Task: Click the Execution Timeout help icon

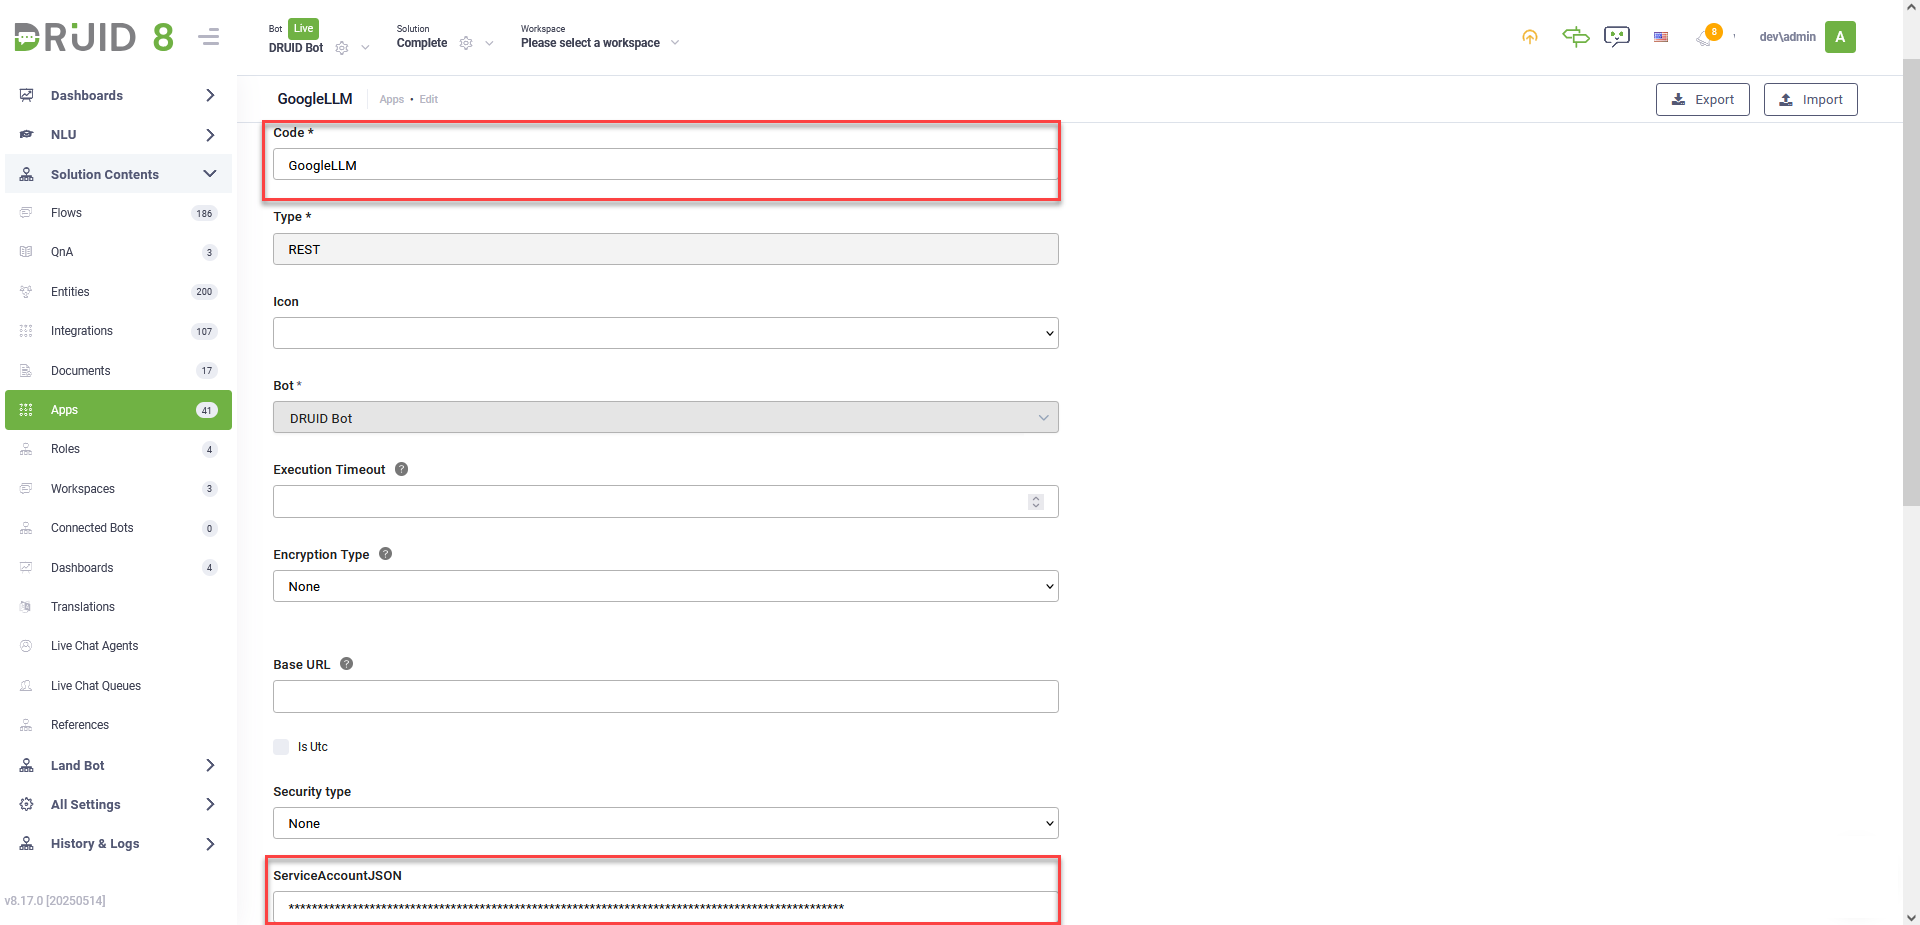Action: click(401, 469)
